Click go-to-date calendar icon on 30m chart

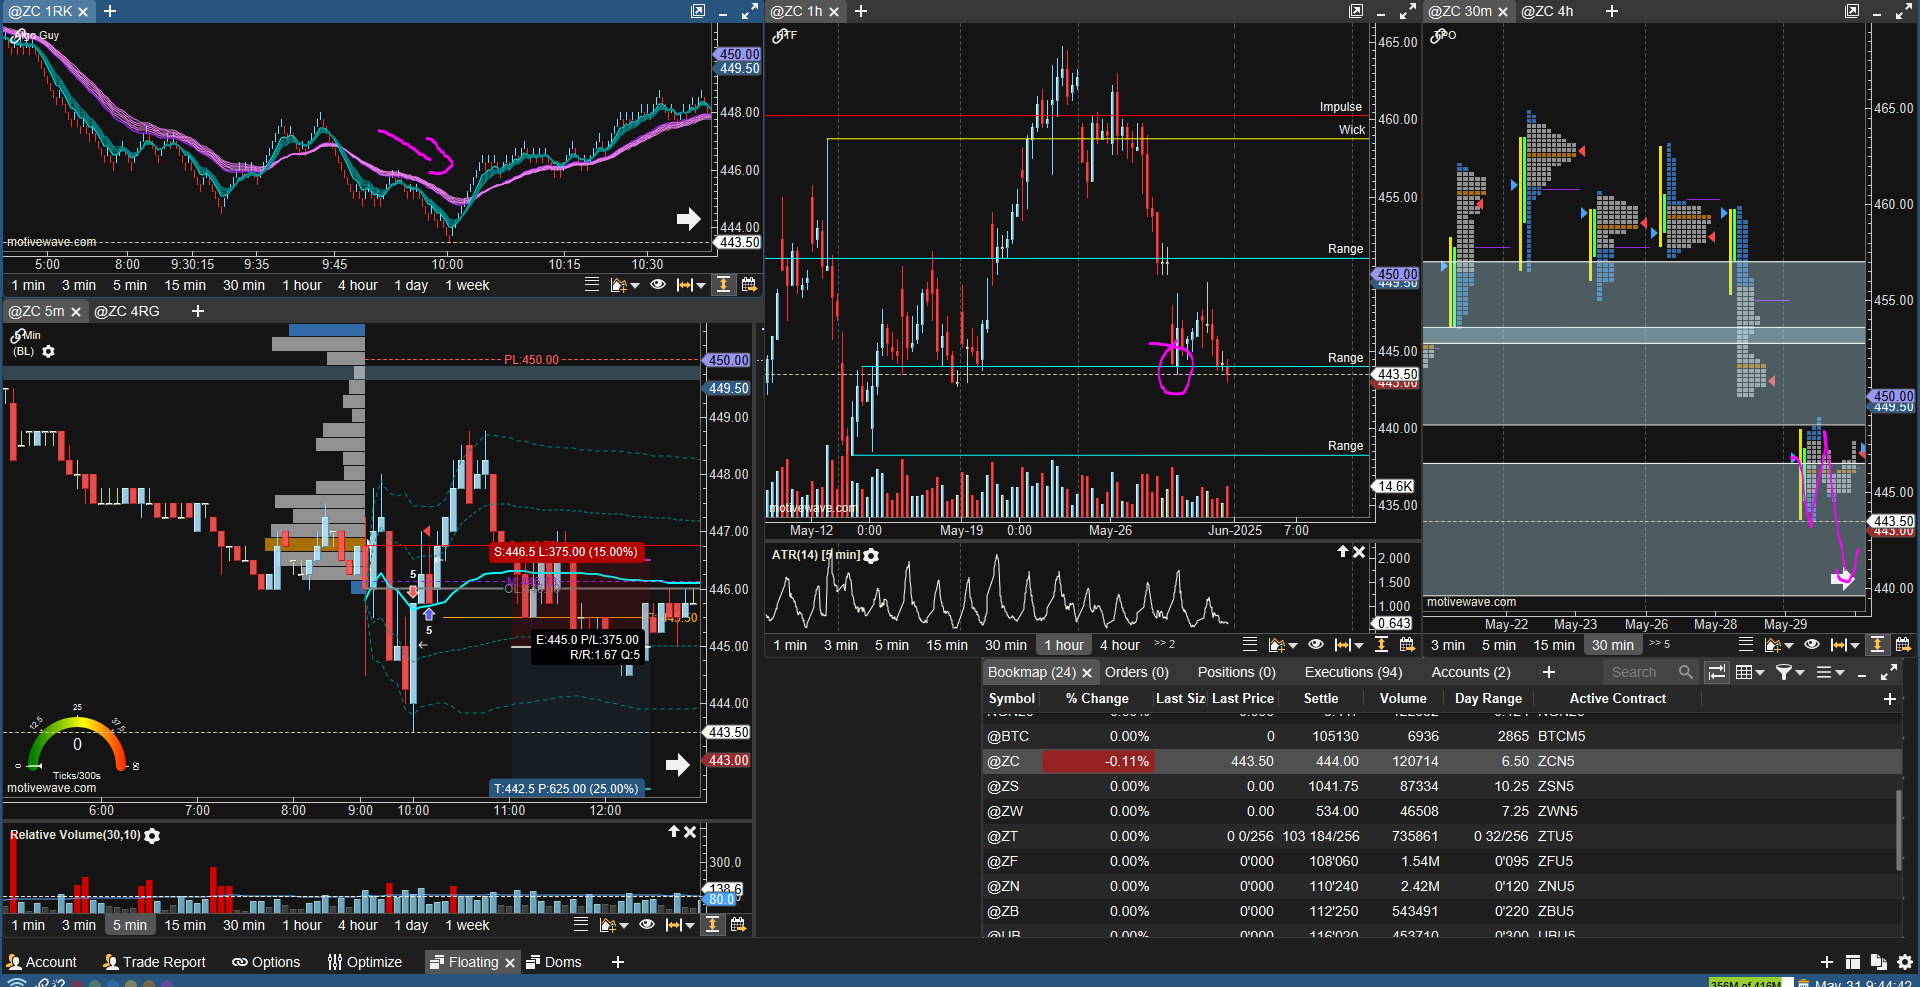[x=1903, y=645]
